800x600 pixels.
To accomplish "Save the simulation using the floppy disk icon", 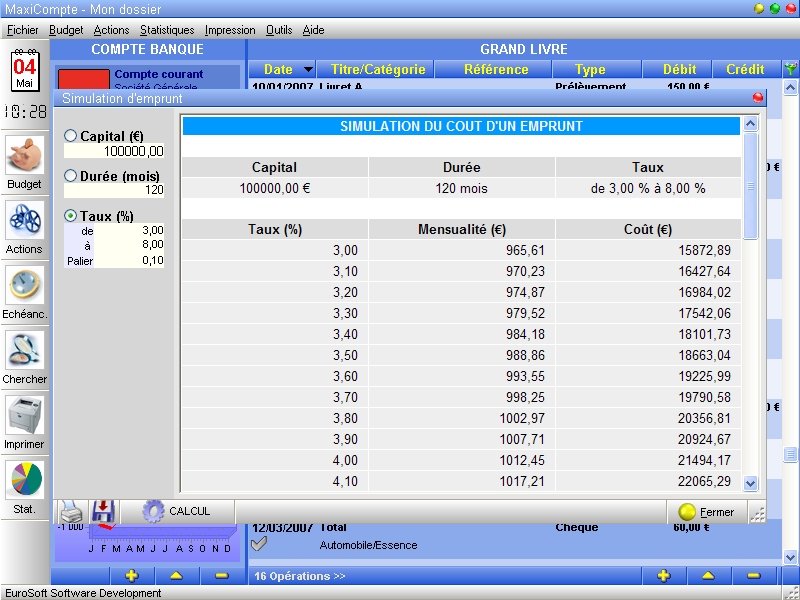I will pyautogui.click(x=104, y=510).
